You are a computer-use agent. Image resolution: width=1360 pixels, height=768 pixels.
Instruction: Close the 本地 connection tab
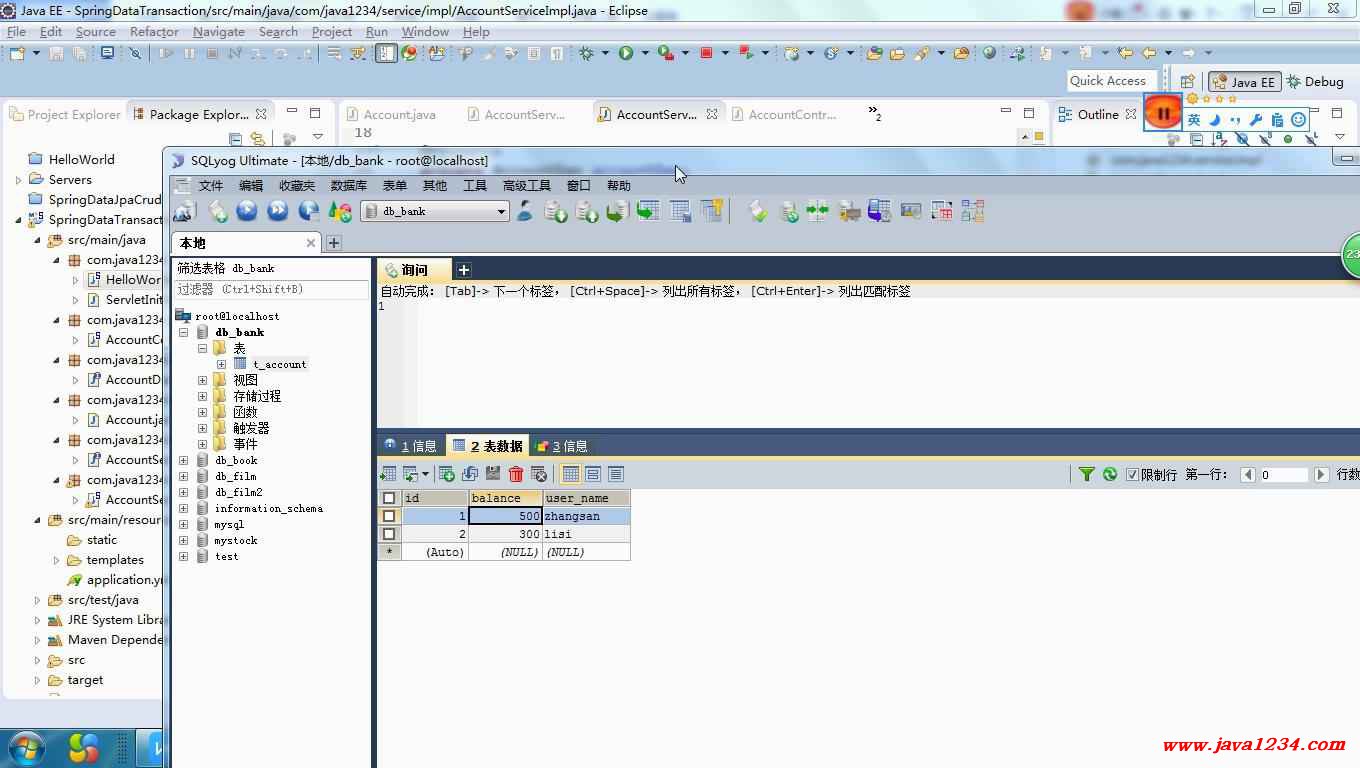pyautogui.click(x=311, y=243)
